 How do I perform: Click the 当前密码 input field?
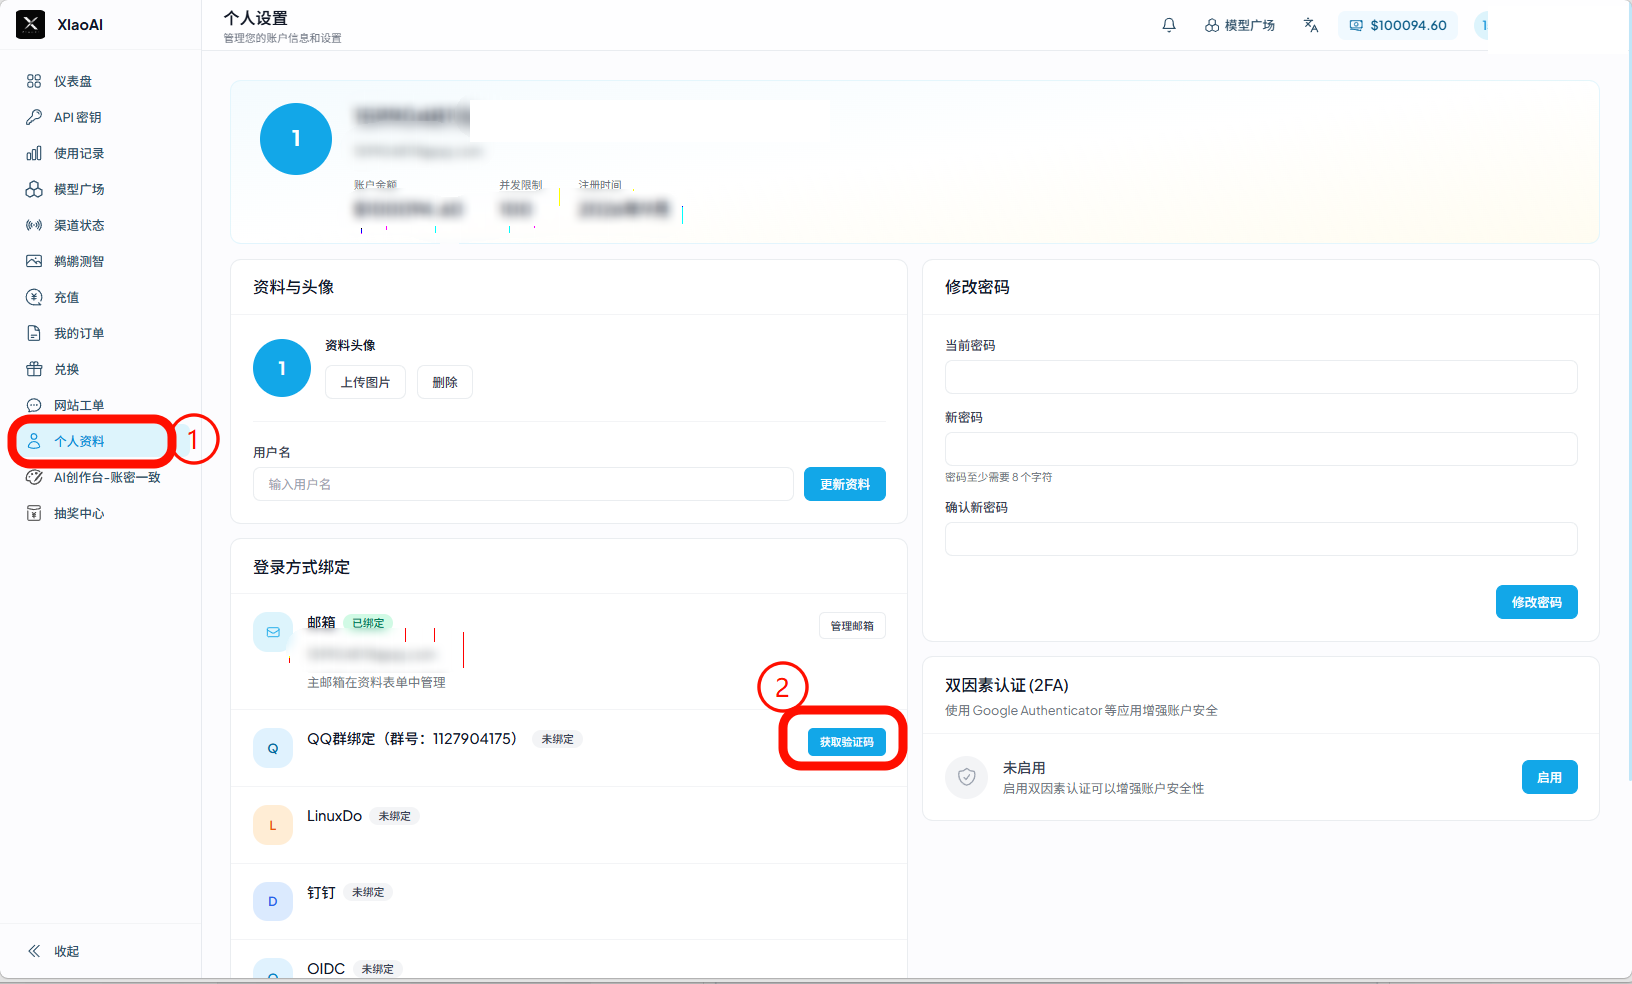tap(1261, 377)
